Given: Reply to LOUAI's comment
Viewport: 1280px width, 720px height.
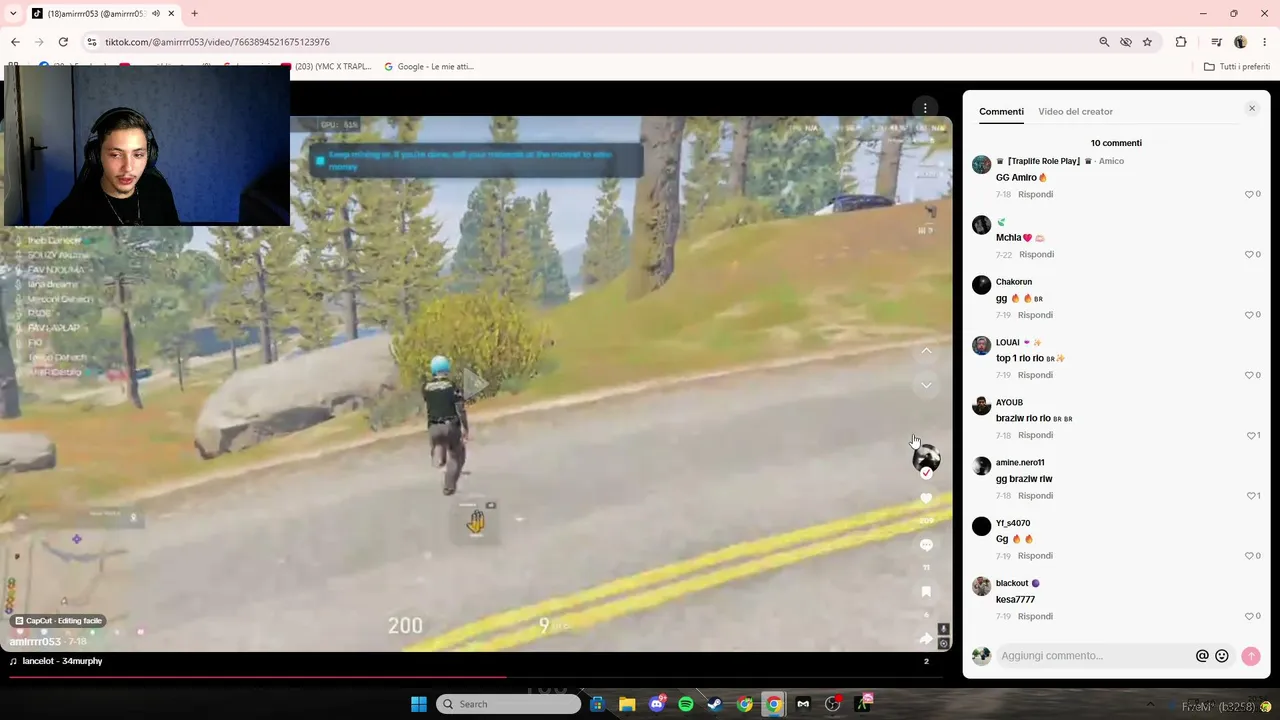Looking at the screenshot, I should point(1035,375).
